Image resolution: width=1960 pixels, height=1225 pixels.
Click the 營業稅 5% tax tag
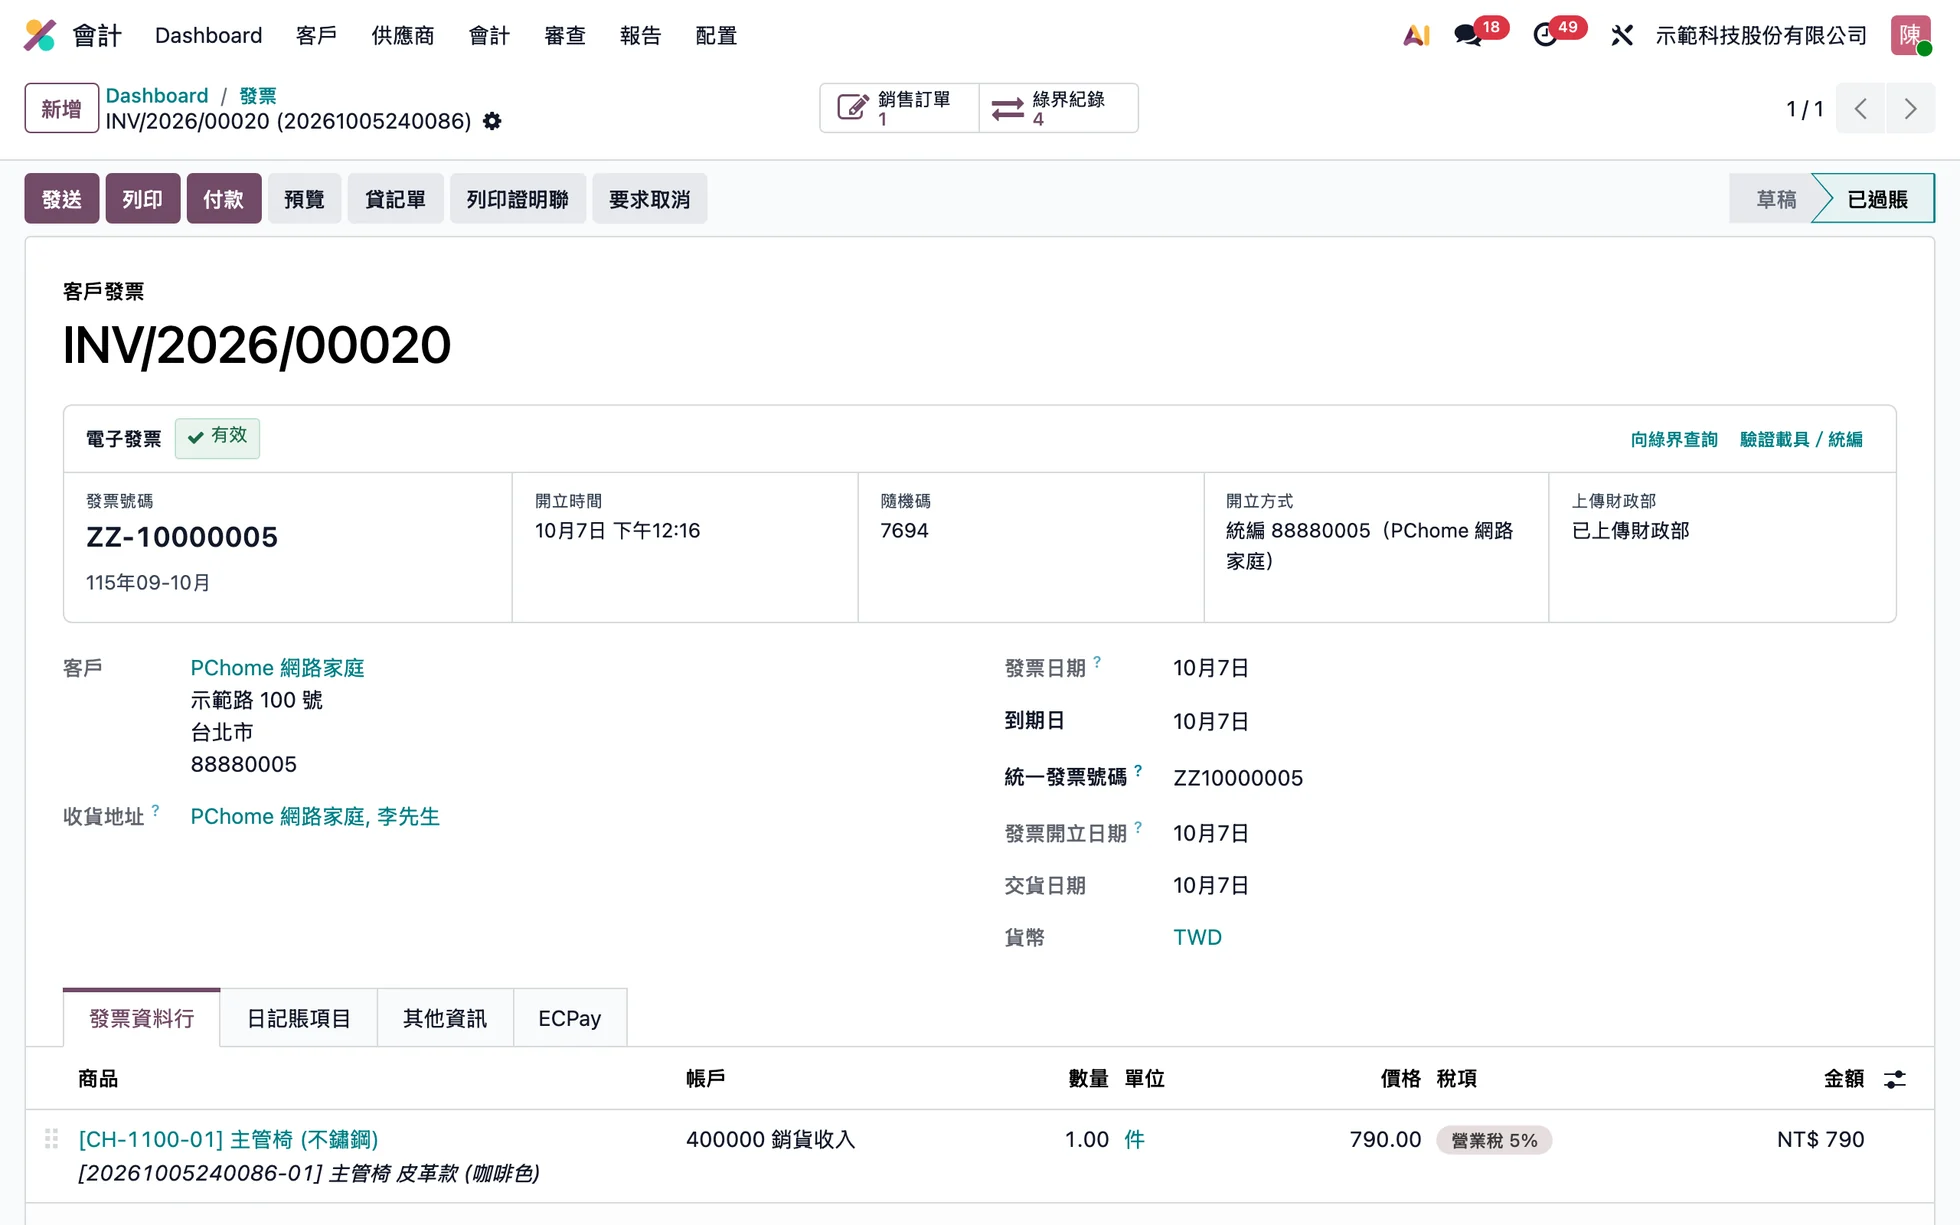[x=1494, y=1140]
